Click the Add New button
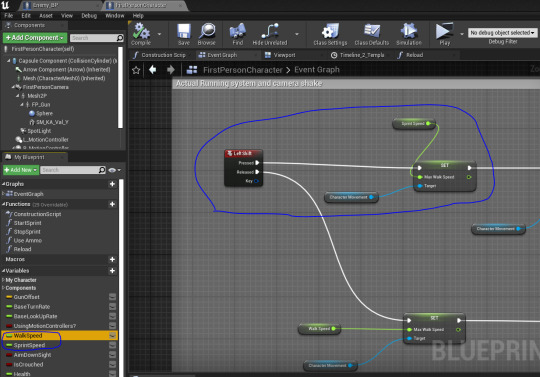The width and height of the screenshot is (540, 377). [x=21, y=170]
